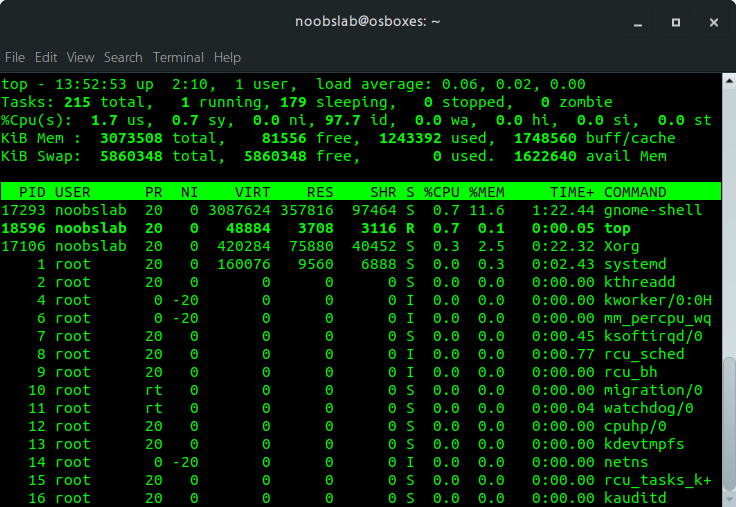The width and height of the screenshot is (736, 507).
Task: Click the 13:52:53 time in top header
Action: (91, 84)
